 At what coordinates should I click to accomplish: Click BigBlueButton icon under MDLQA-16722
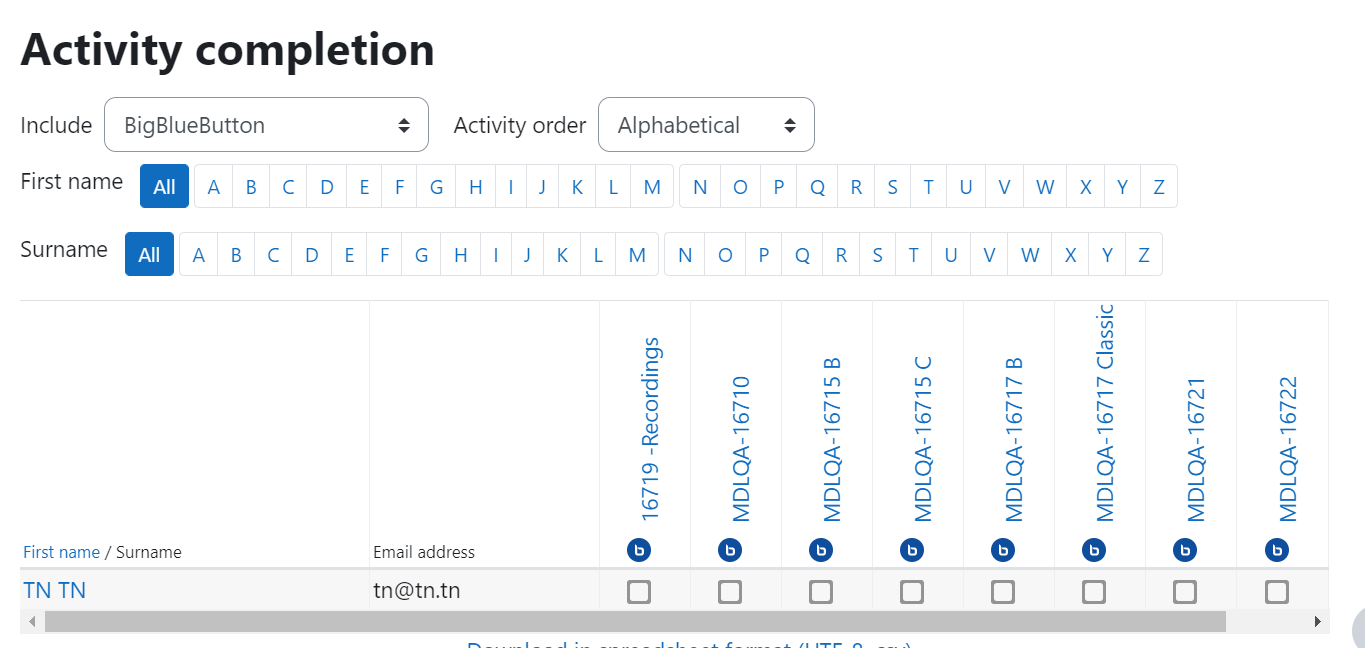tap(1276, 550)
